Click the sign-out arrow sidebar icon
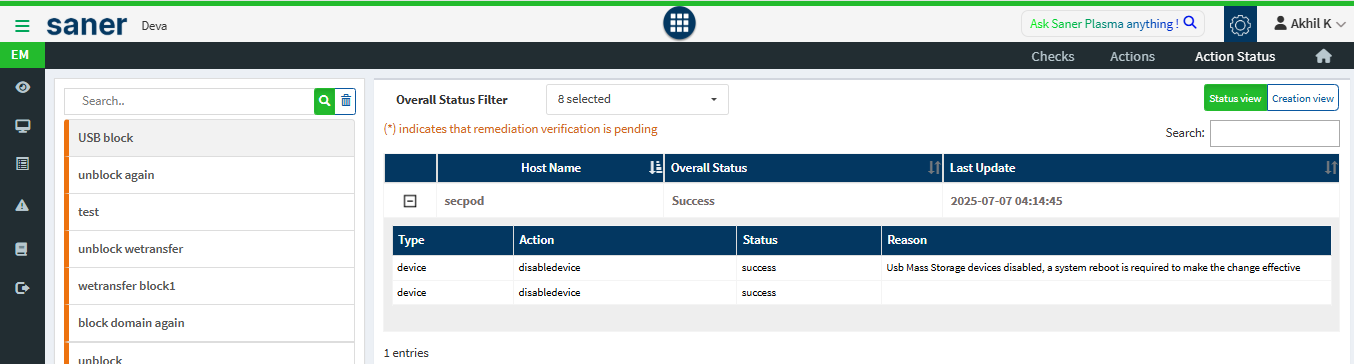This screenshot has width=1354, height=364. point(22,288)
